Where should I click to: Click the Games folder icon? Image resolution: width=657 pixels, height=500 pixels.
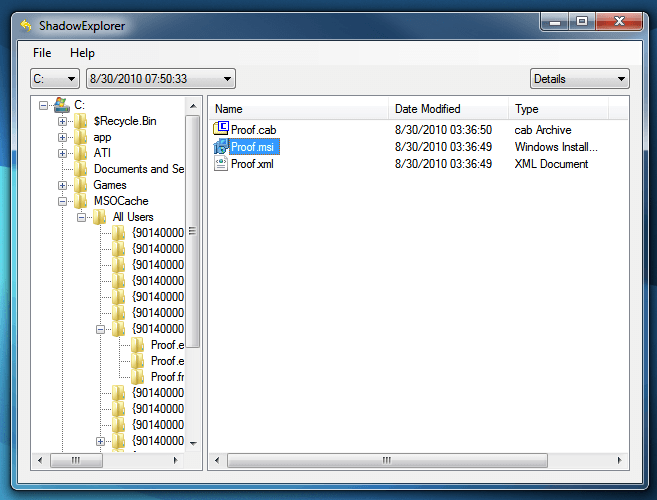(81, 185)
